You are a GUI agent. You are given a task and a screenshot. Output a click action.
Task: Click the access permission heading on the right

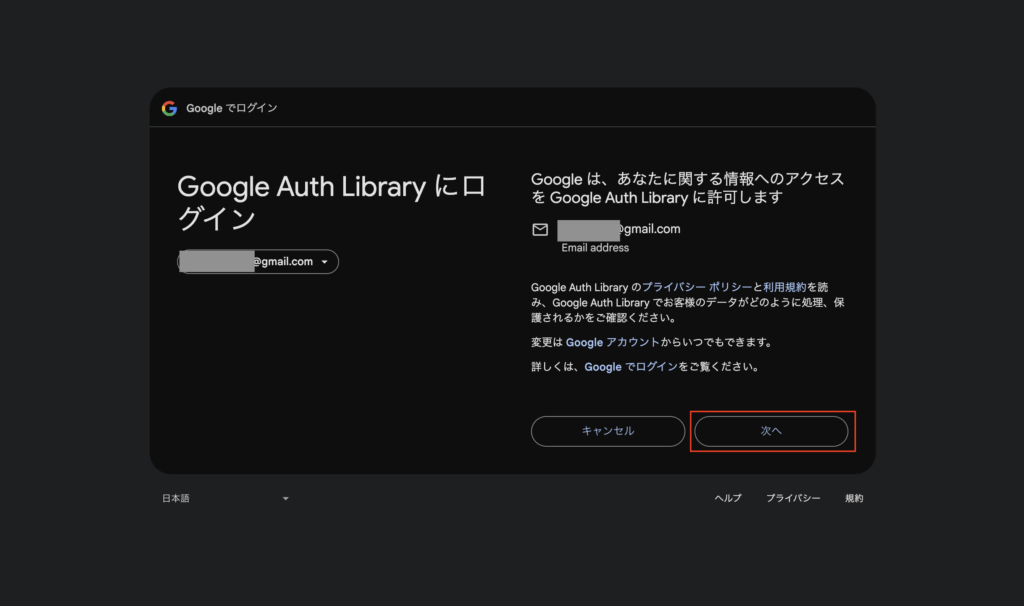(688, 188)
